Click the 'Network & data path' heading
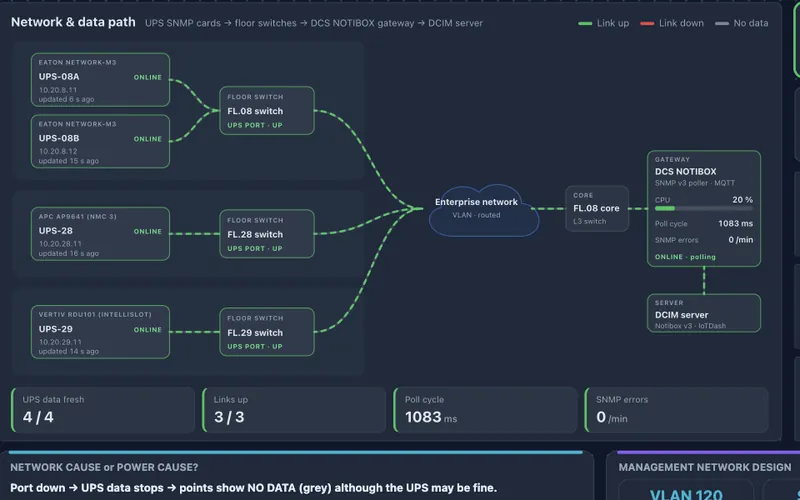The height and width of the screenshot is (500, 800). tap(73, 22)
